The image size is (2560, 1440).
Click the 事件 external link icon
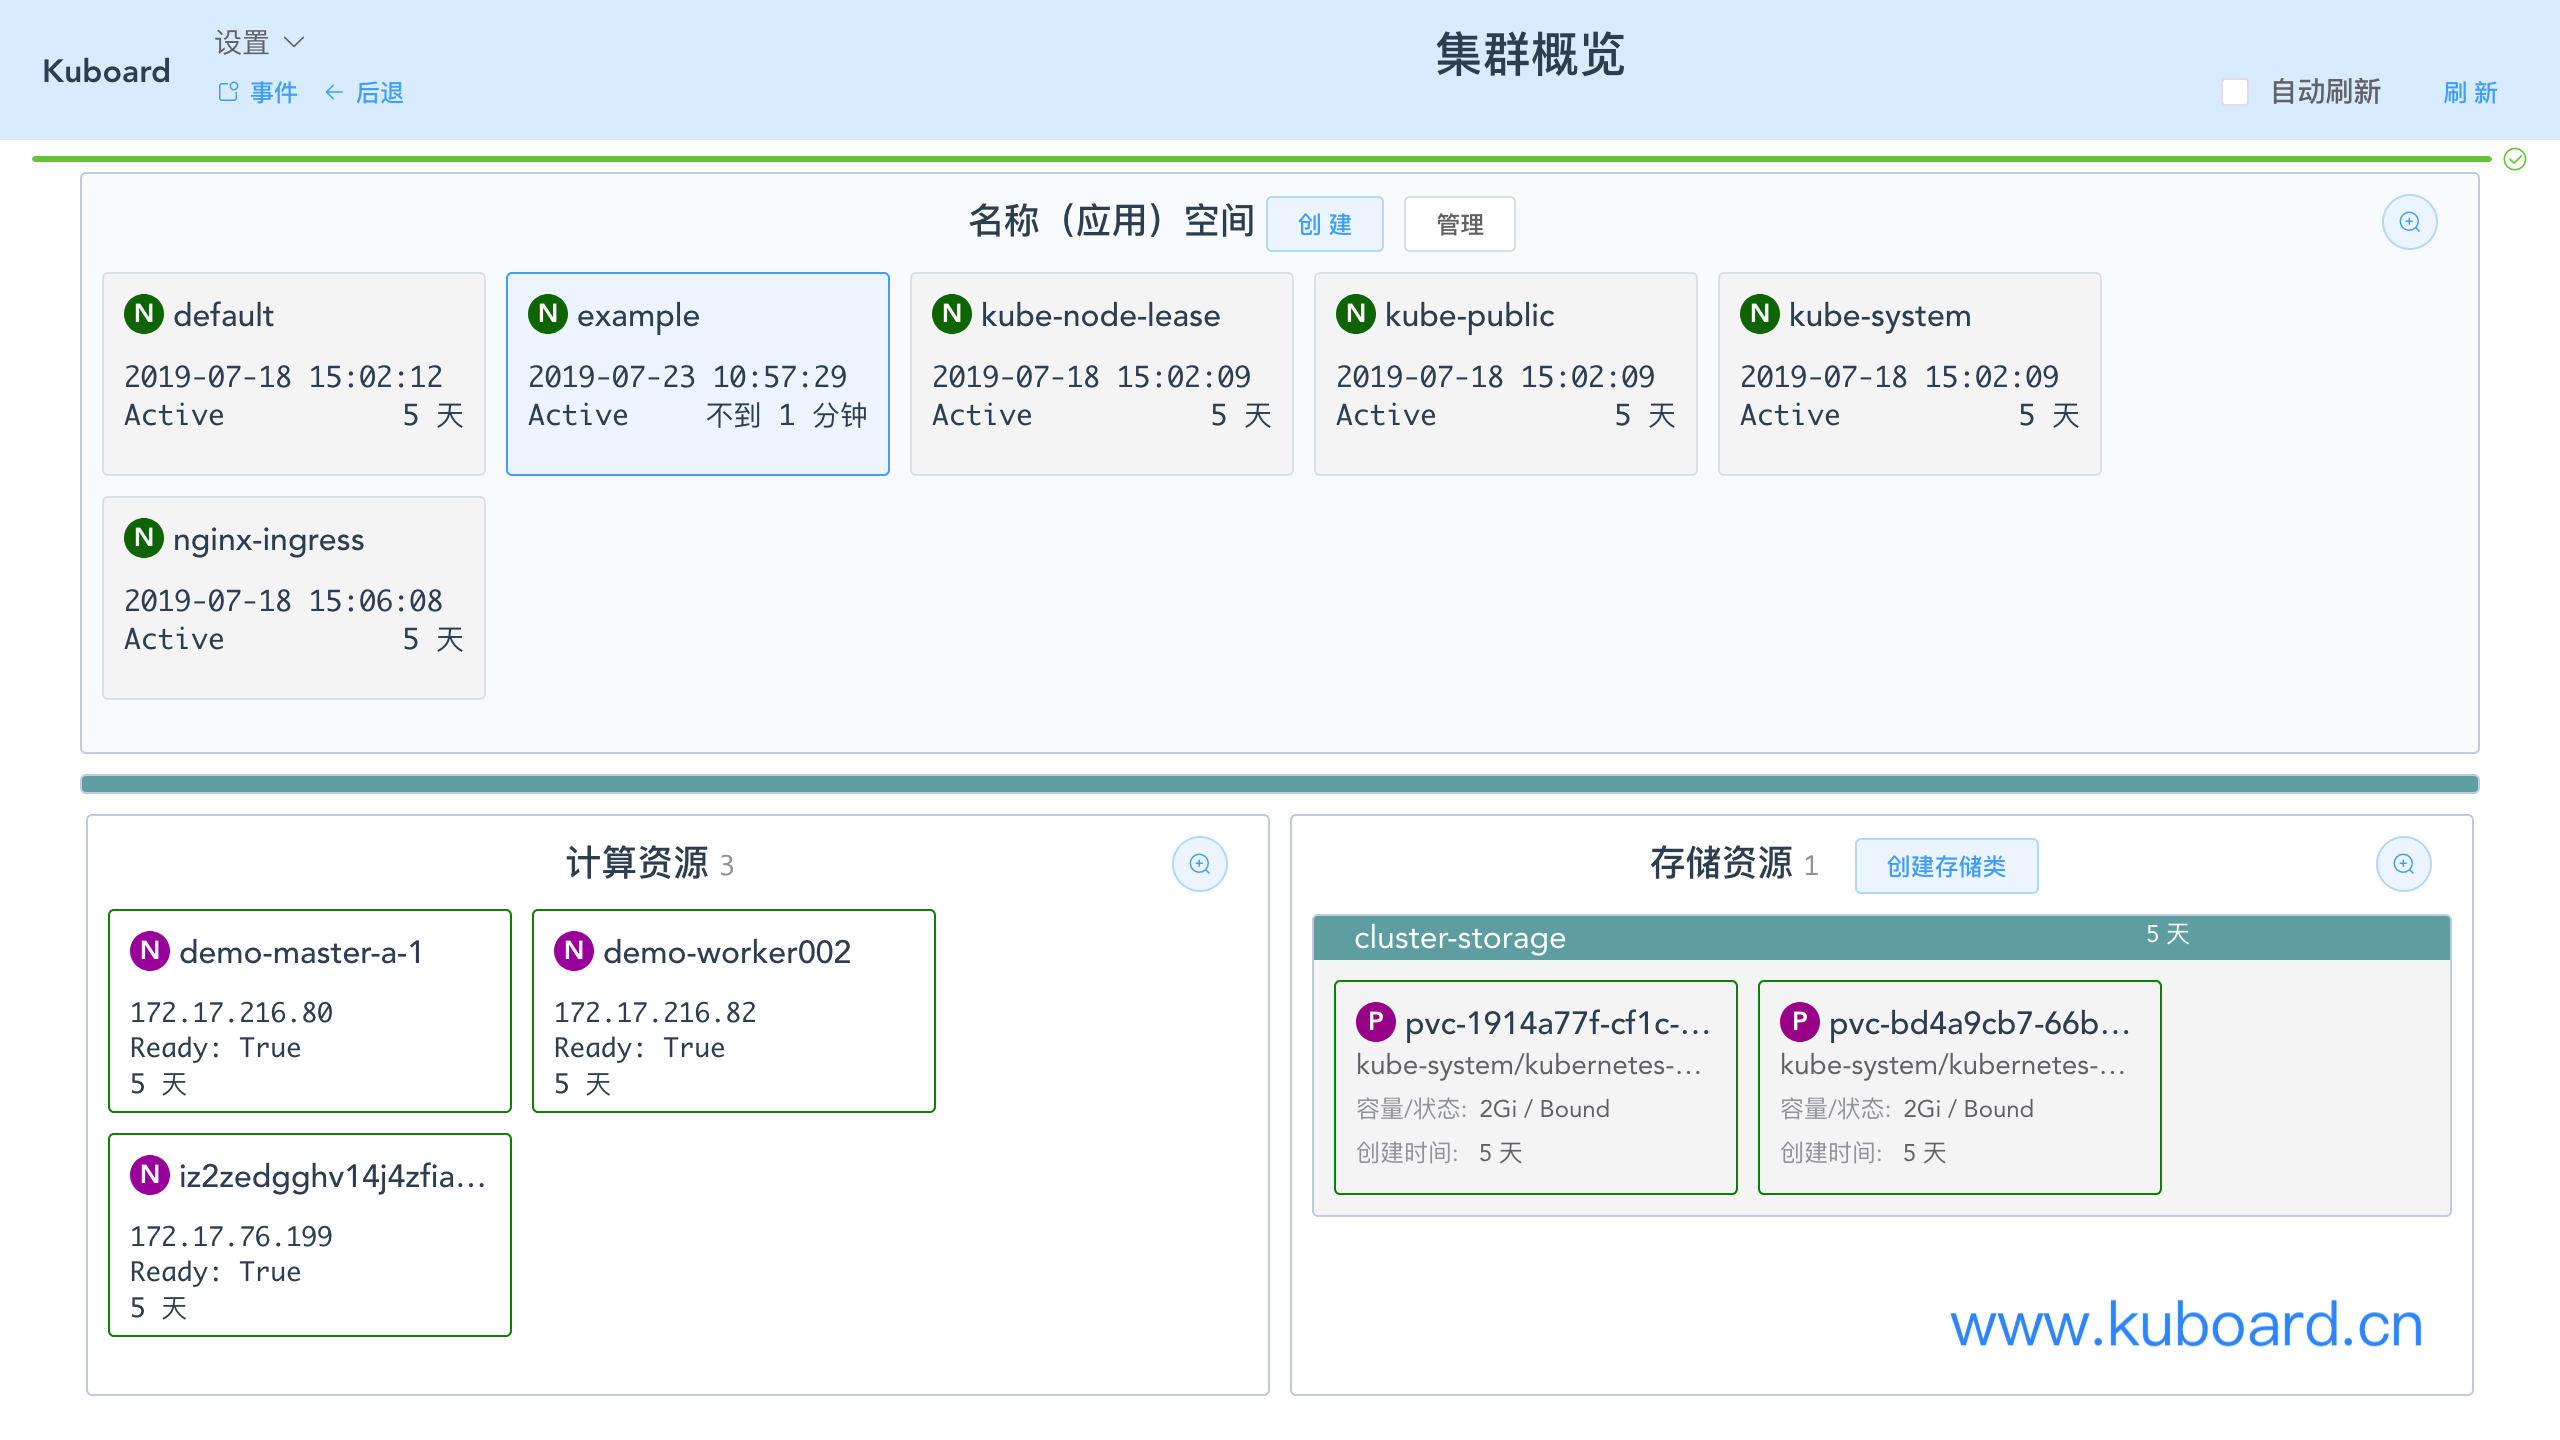coord(229,92)
